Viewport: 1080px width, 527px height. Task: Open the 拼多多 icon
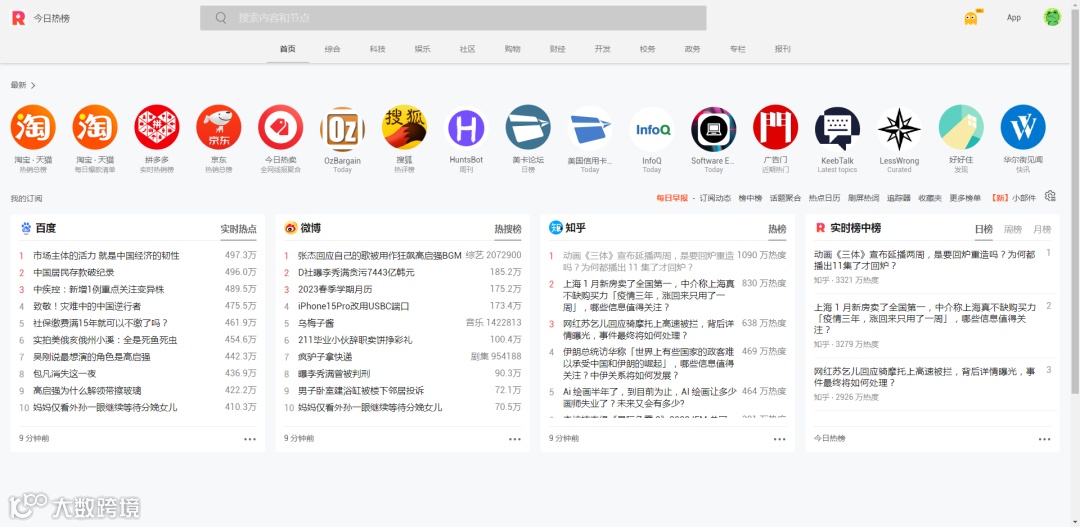(157, 127)
